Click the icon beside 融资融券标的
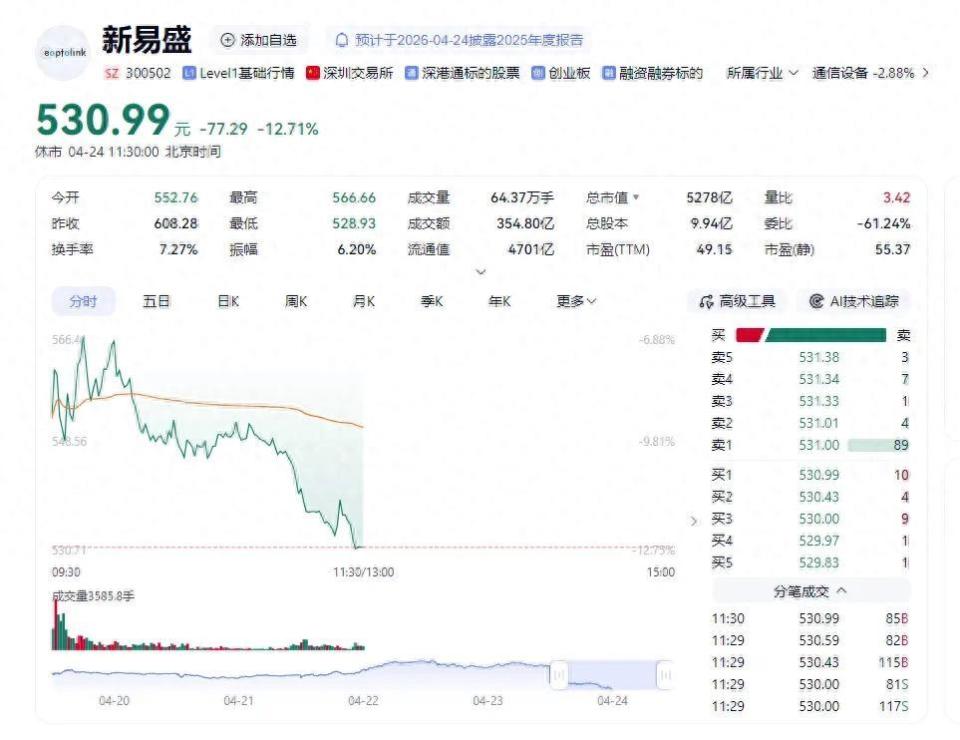This screenshot has width=960, height=740. click(x=609, y=73)
